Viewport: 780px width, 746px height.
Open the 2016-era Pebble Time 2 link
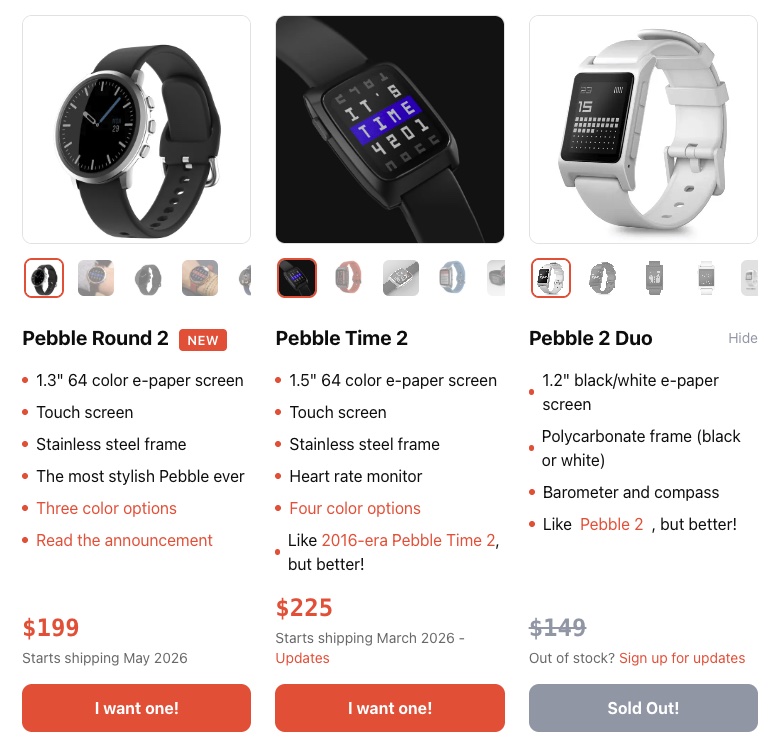(408, 540)
